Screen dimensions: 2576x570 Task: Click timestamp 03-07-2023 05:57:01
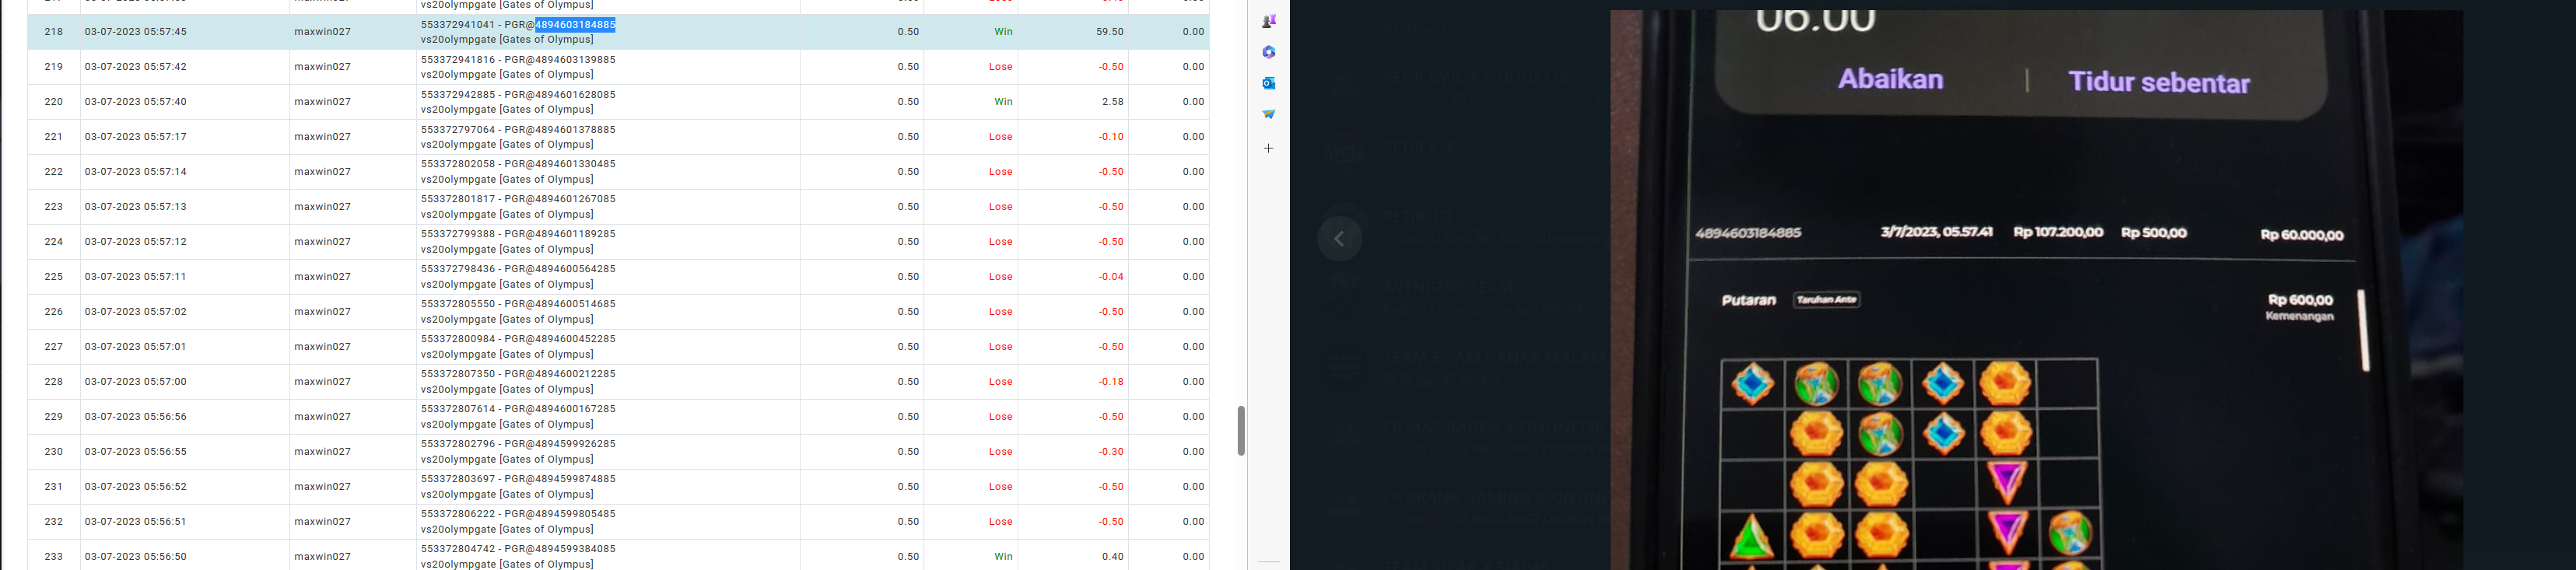point(135,347)
